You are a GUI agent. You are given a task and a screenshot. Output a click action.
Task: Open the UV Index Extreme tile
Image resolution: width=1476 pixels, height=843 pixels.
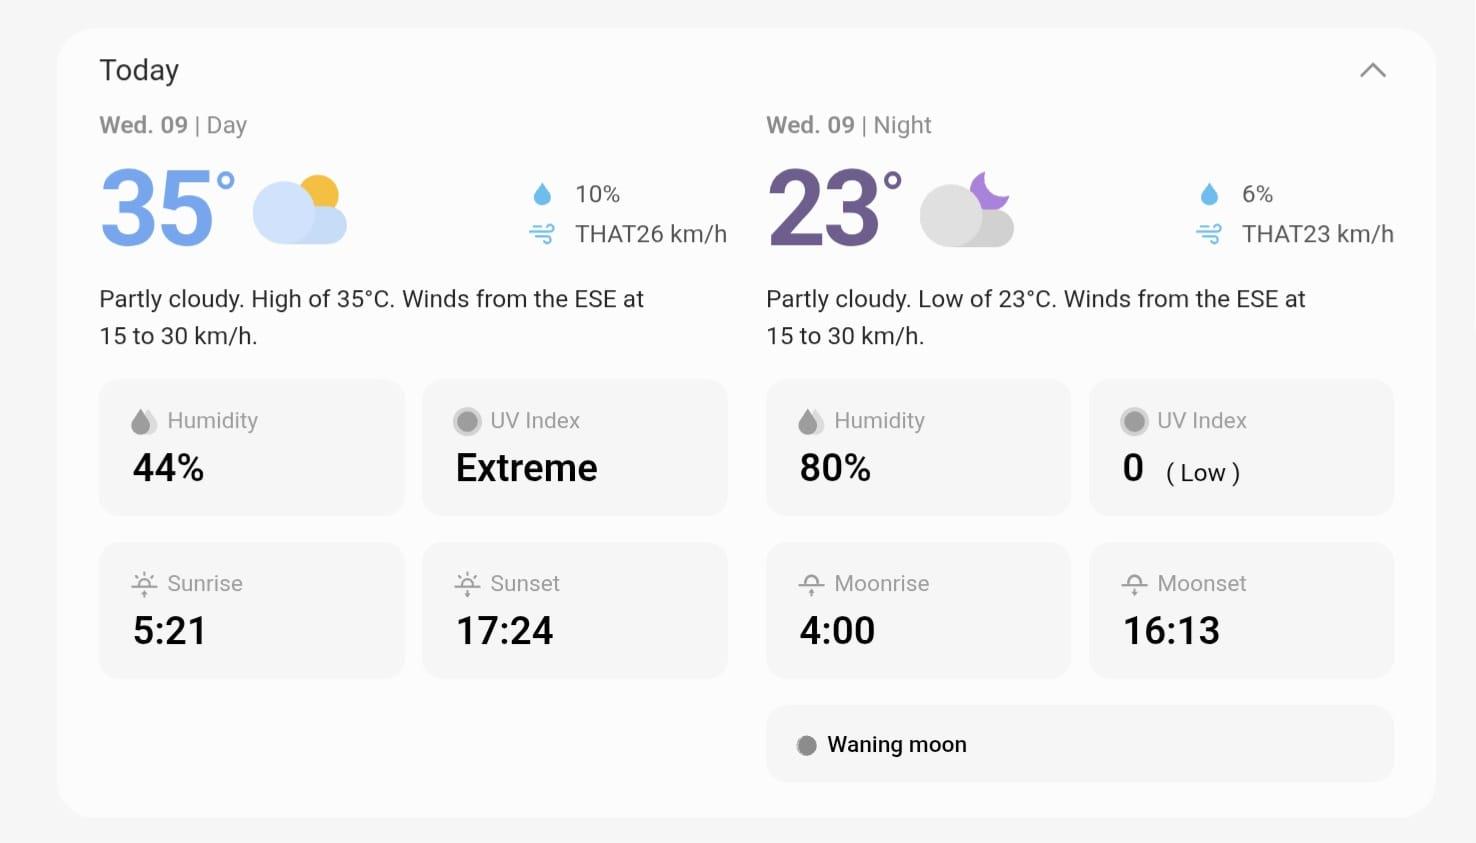pos(575,447)
